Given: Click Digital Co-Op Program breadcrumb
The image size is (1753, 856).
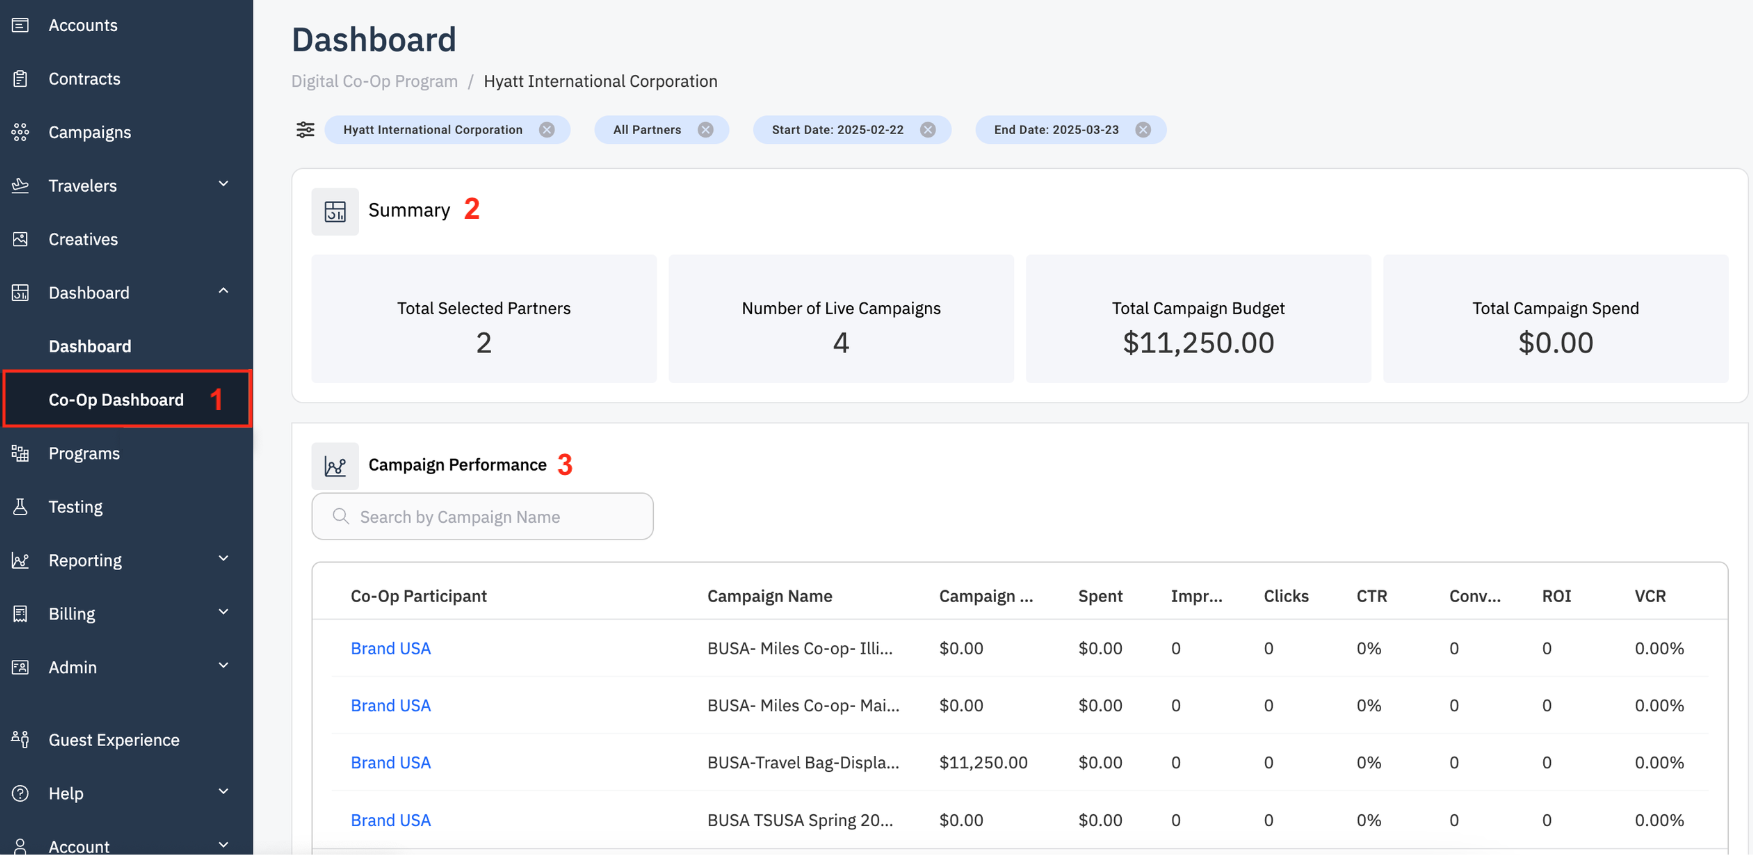Looking at the screenshot, I should [374, 81].
